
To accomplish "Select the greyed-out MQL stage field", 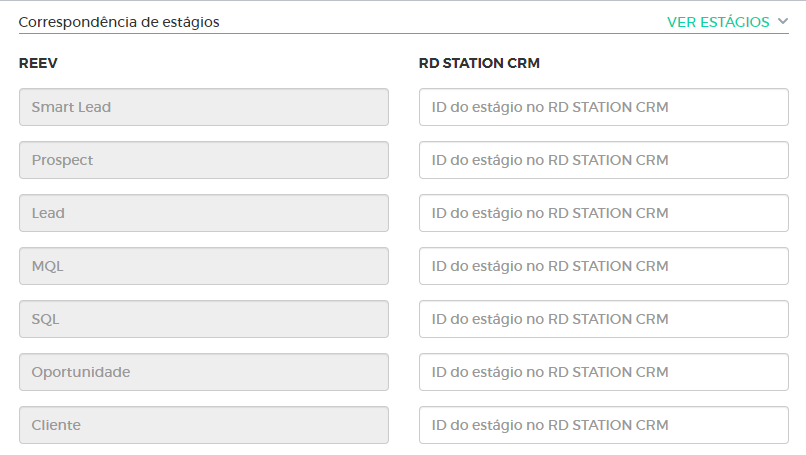I will (203, 266).
